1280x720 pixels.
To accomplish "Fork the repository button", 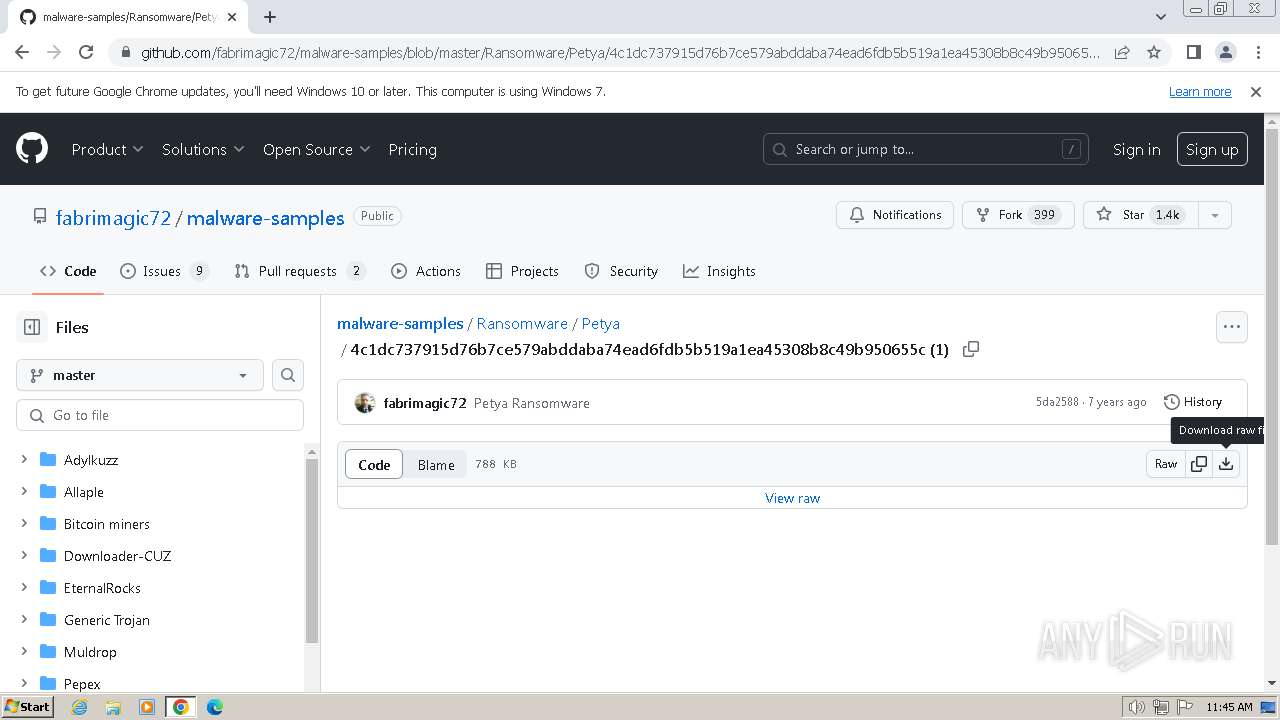I will click(1018, 215).
